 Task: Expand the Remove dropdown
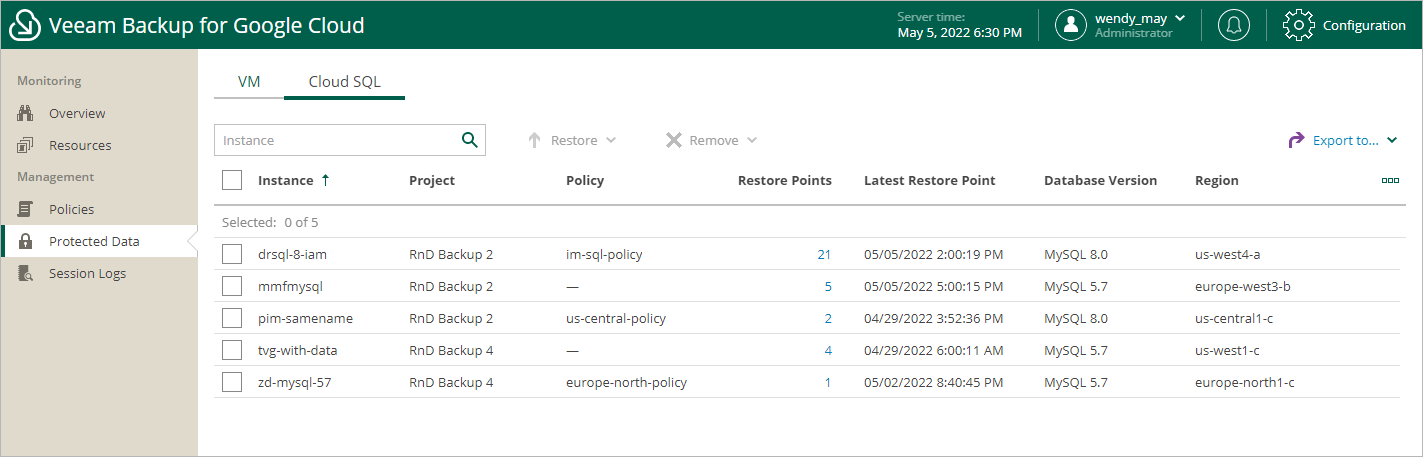point(752,141)
